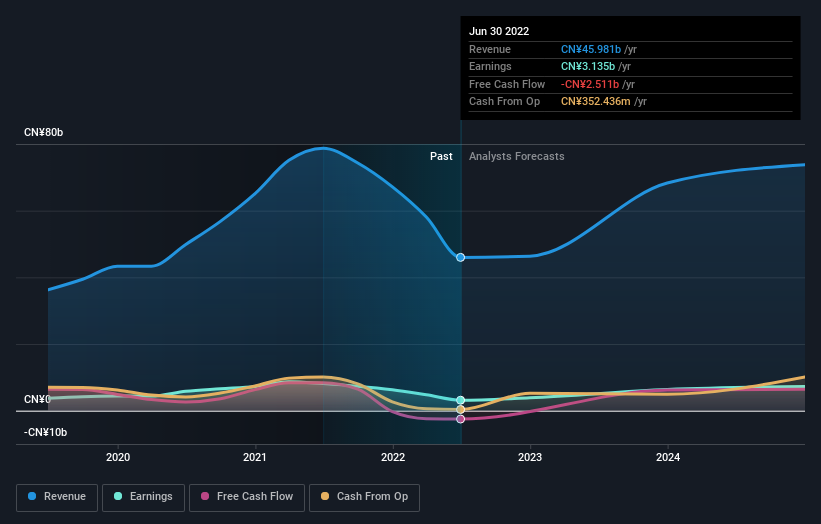Click the 2021 x-axis label
This screenshot has height=524, width=821.
point(255,457)
